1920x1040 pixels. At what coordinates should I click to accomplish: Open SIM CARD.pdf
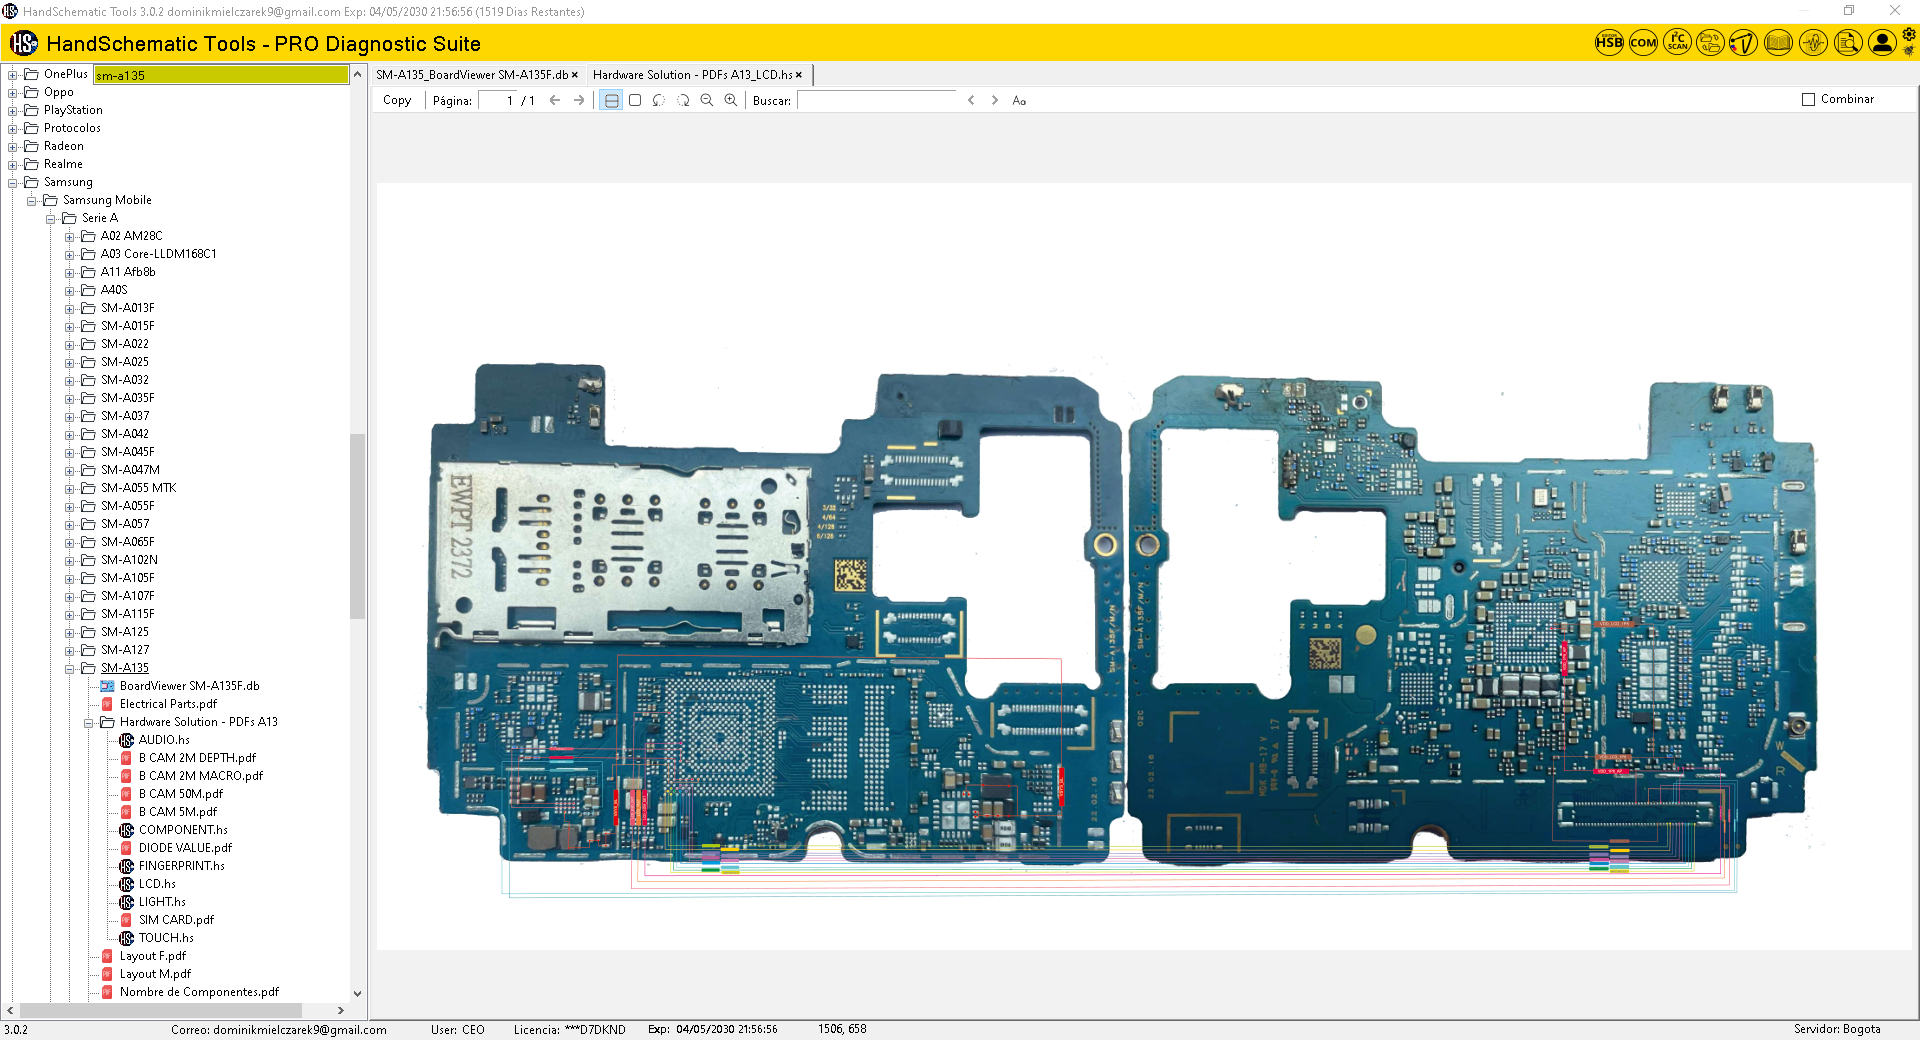(x=176, y=920)
